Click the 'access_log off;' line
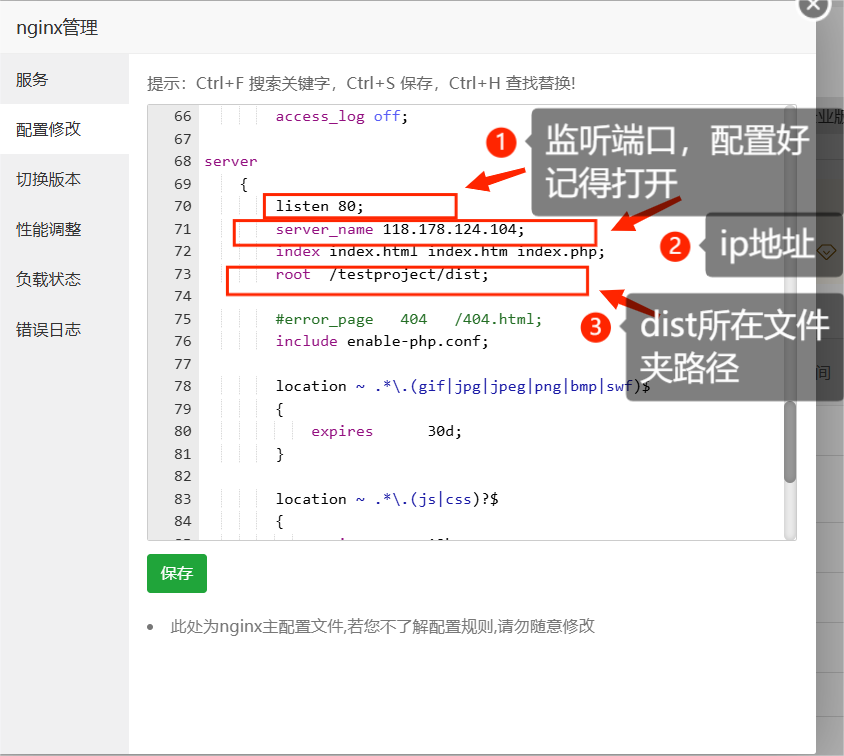 [x=342, y=116]
